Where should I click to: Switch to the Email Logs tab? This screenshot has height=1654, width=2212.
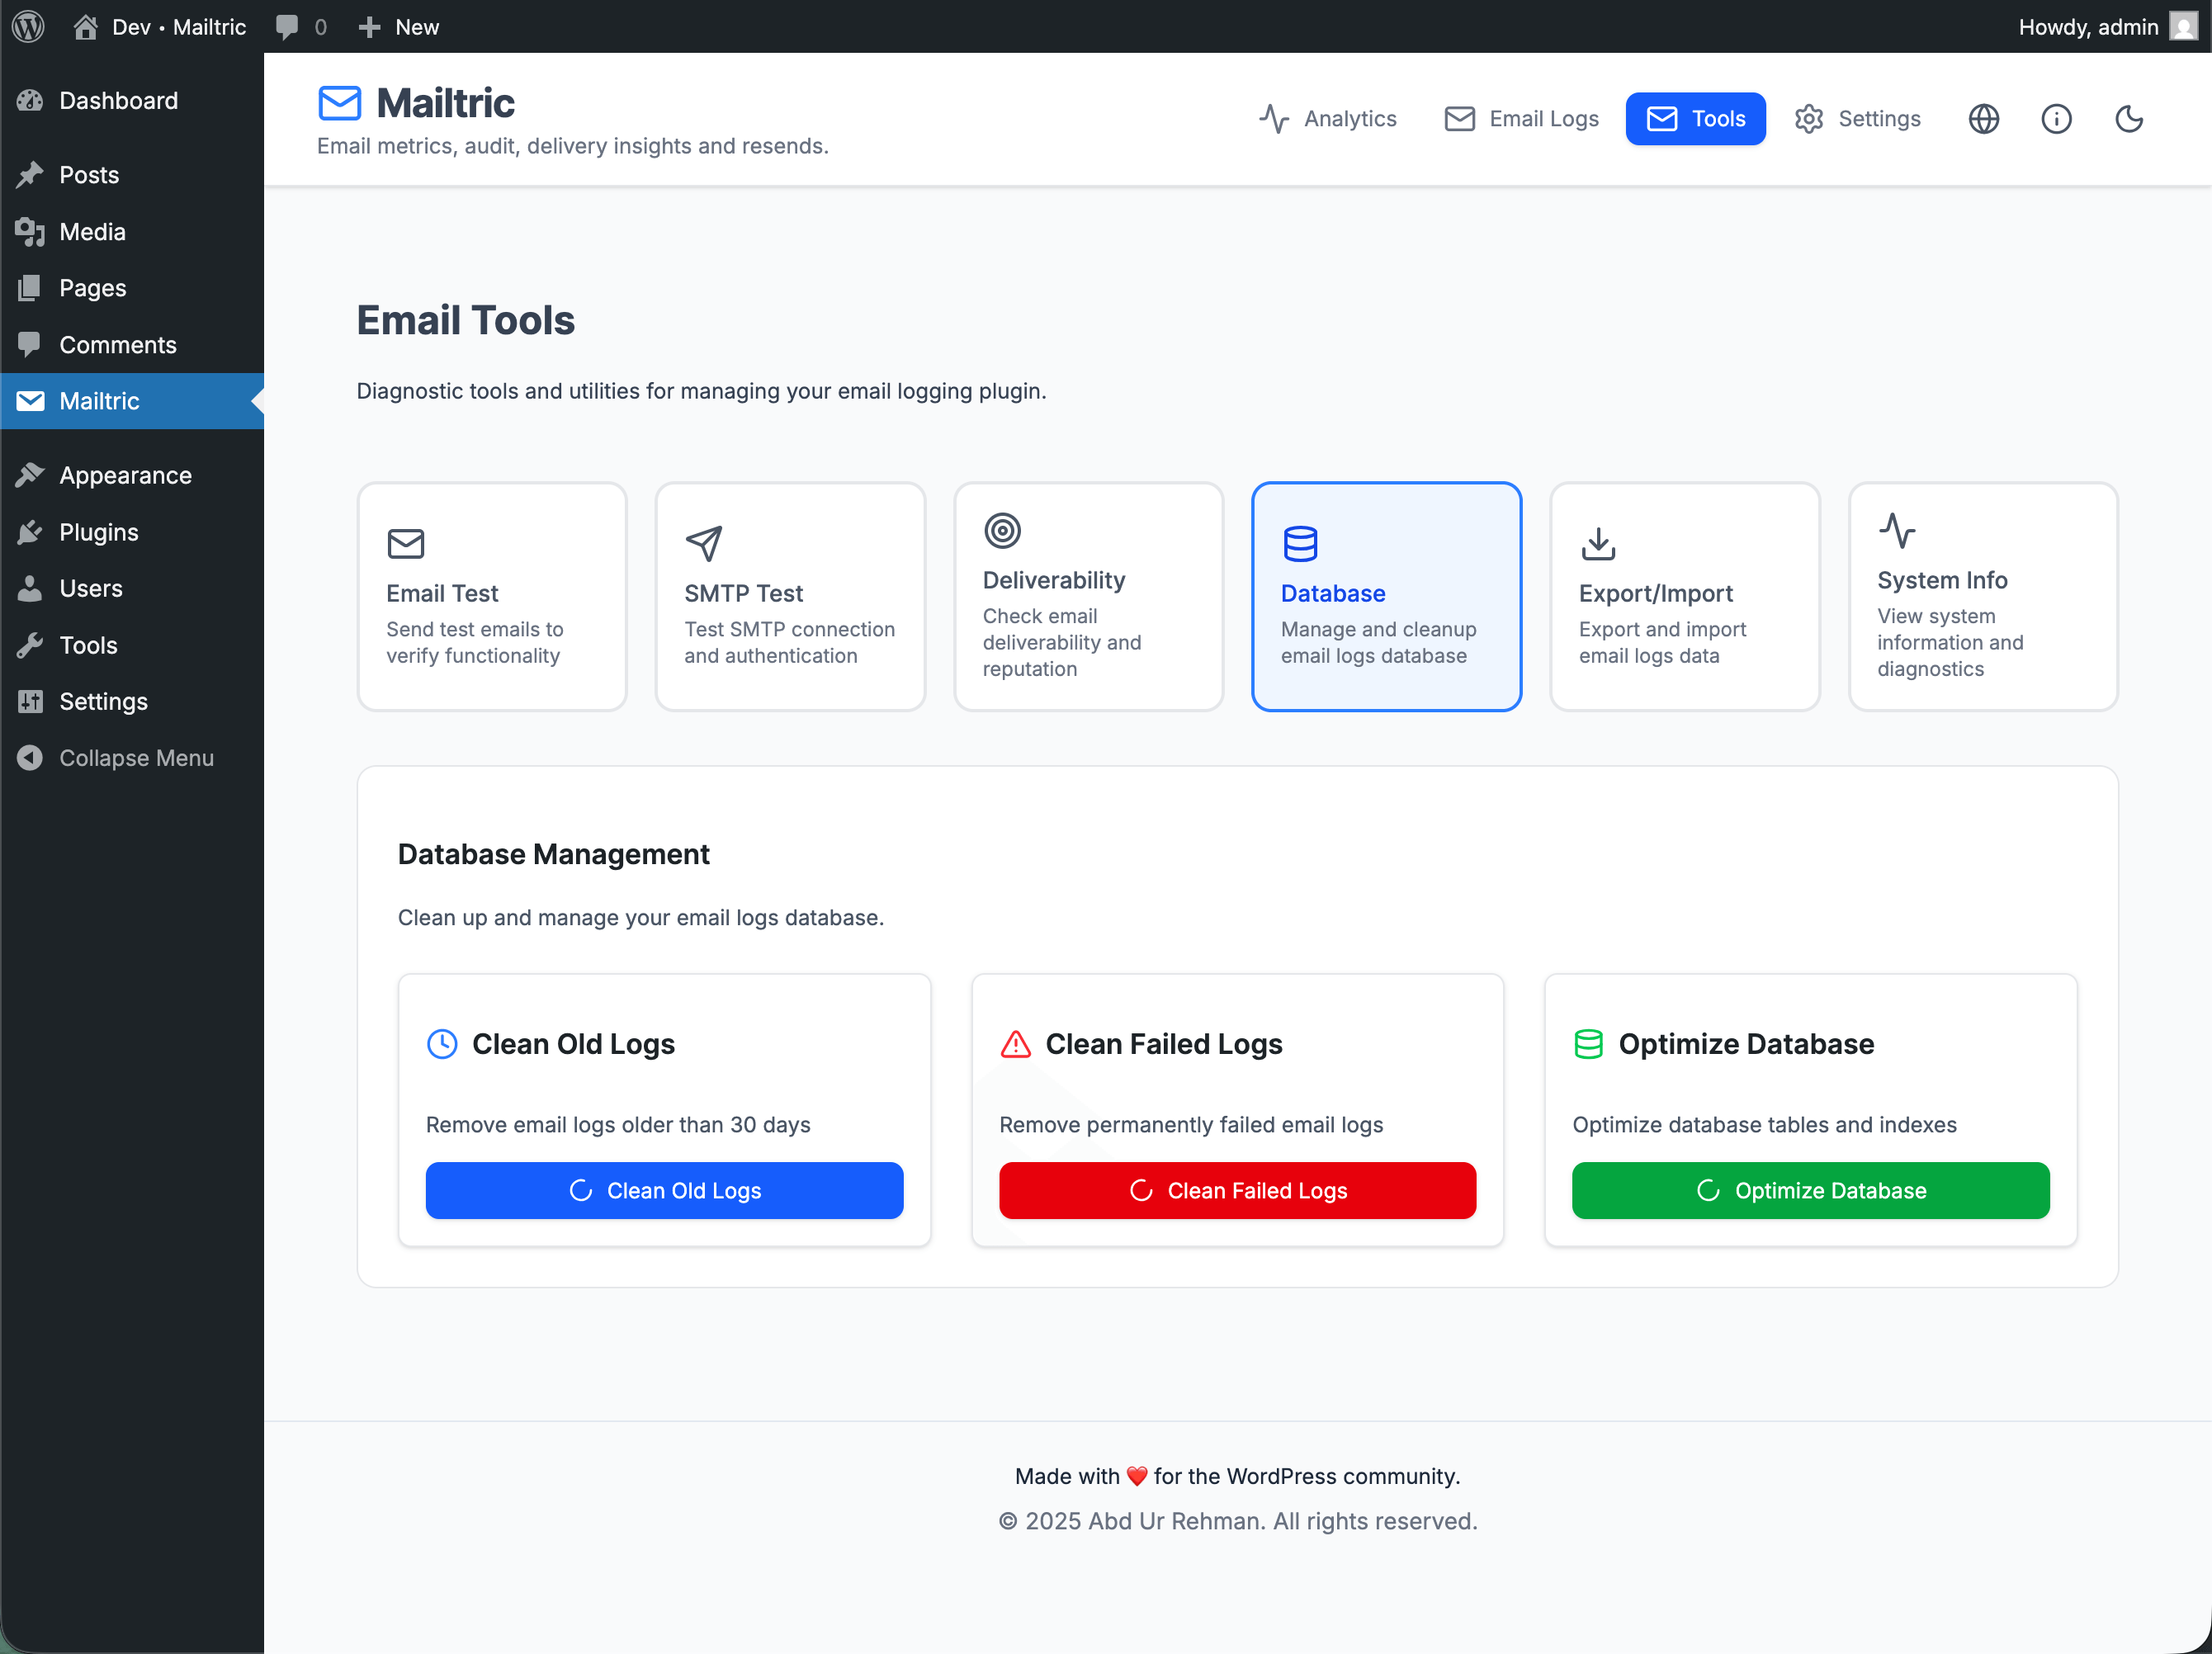coord(1521,118)
